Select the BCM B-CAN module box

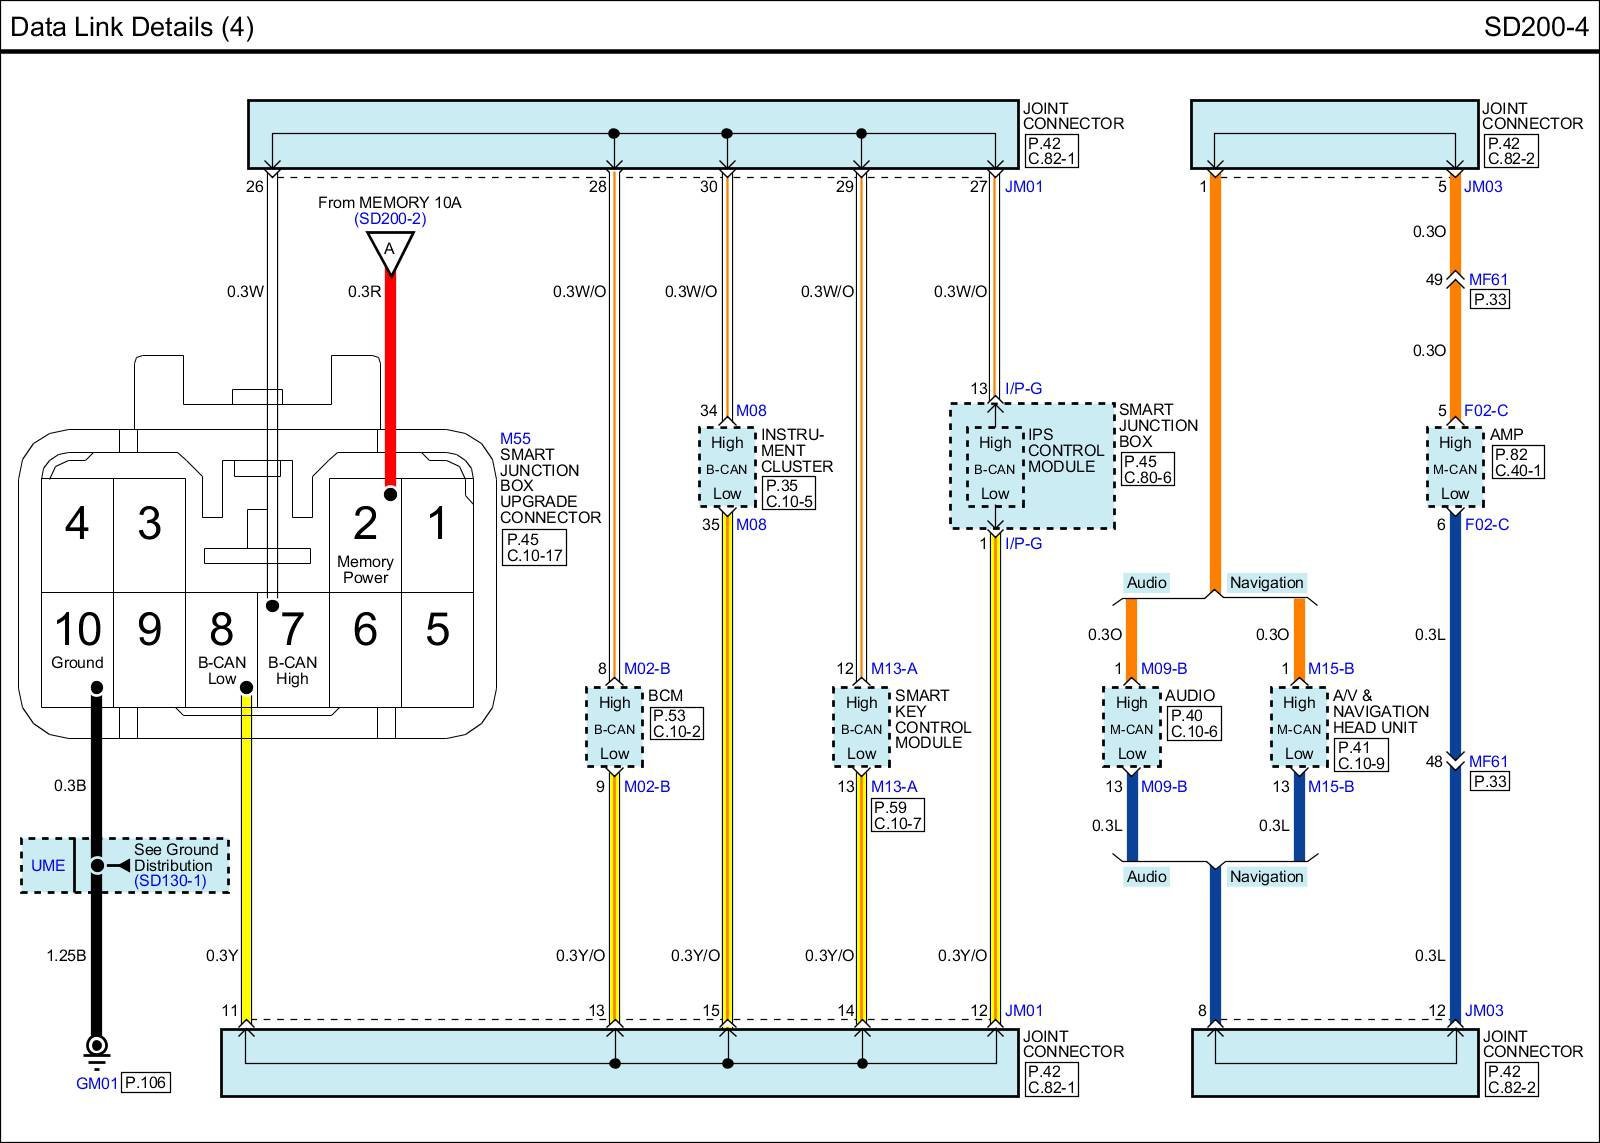[x=614, y=729]
